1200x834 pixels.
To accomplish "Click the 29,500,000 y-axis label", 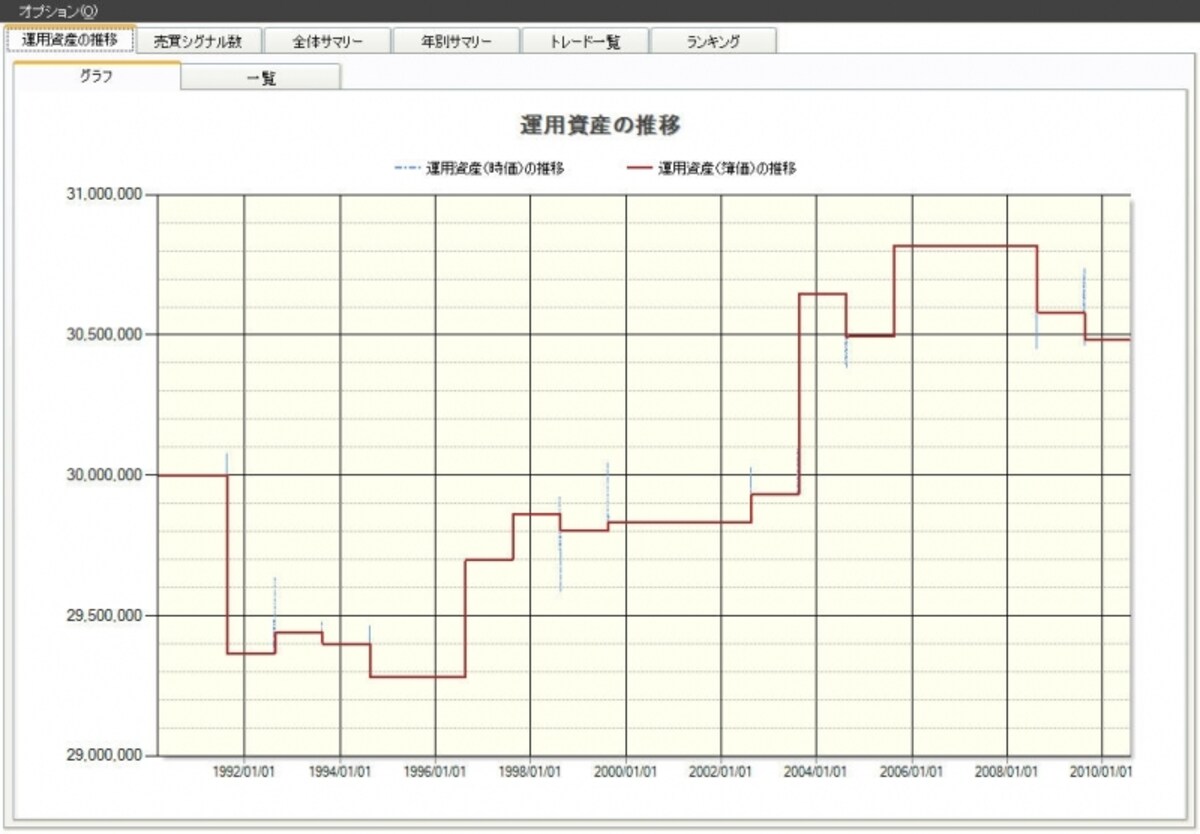I will 106,615.
